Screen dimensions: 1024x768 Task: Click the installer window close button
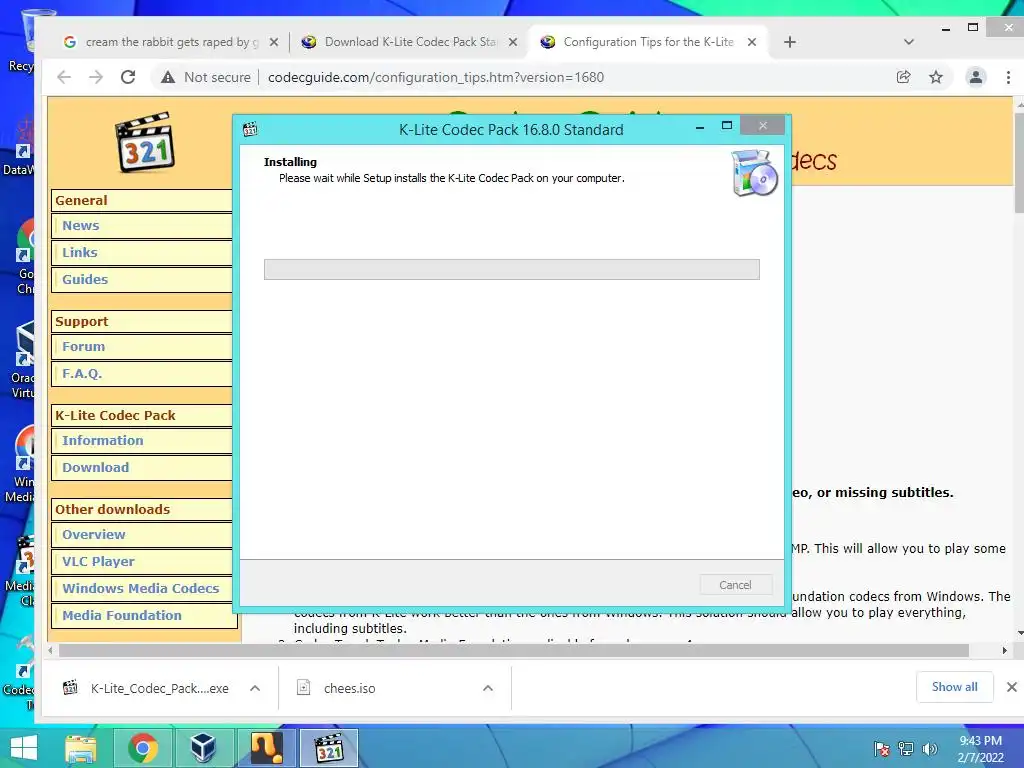(763, 125)
